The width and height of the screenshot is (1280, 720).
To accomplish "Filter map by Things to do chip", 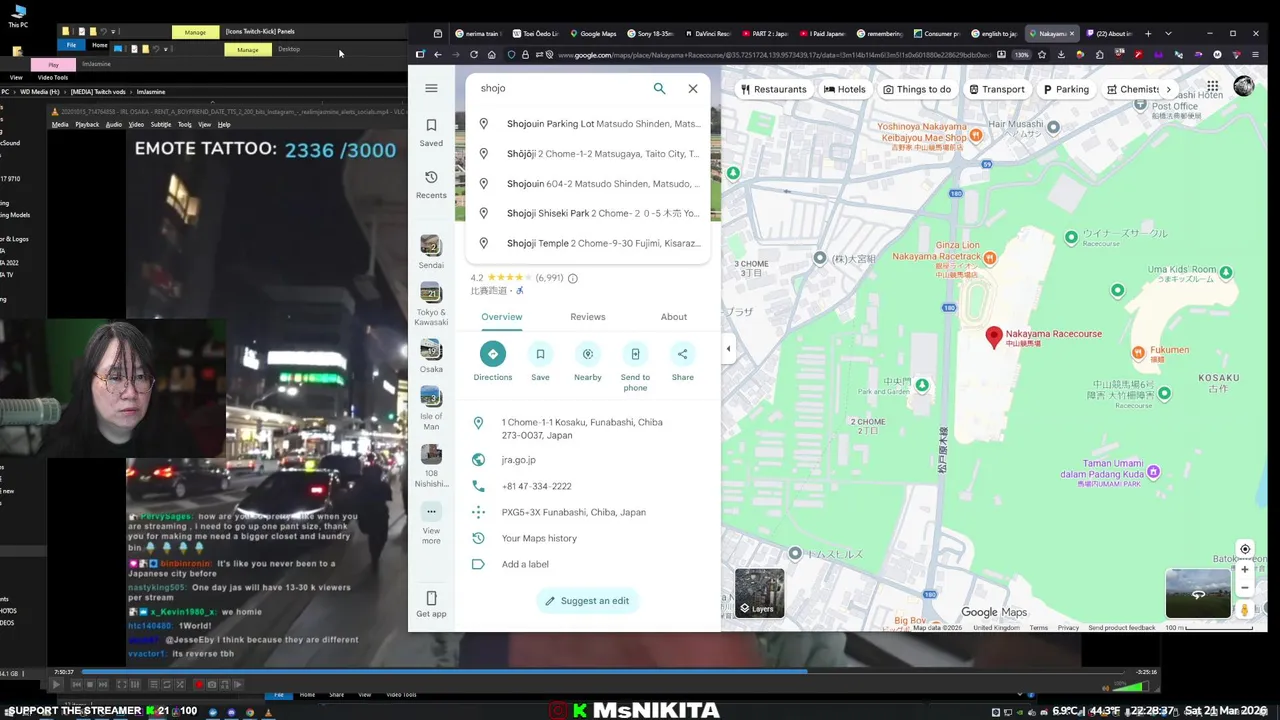I will pos(917,89).
